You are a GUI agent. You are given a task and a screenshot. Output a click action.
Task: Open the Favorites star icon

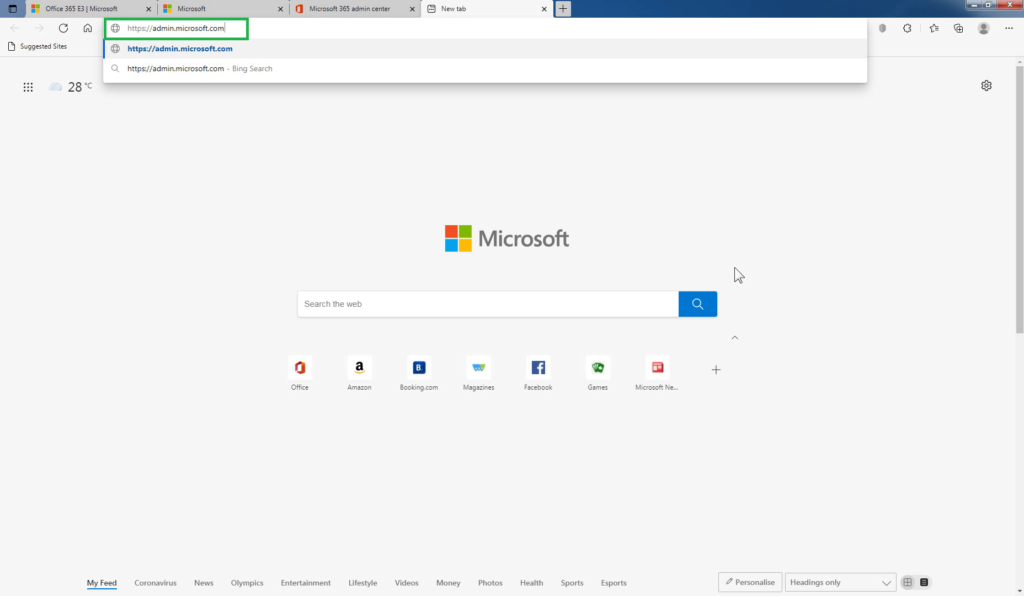tap(934, 28)
